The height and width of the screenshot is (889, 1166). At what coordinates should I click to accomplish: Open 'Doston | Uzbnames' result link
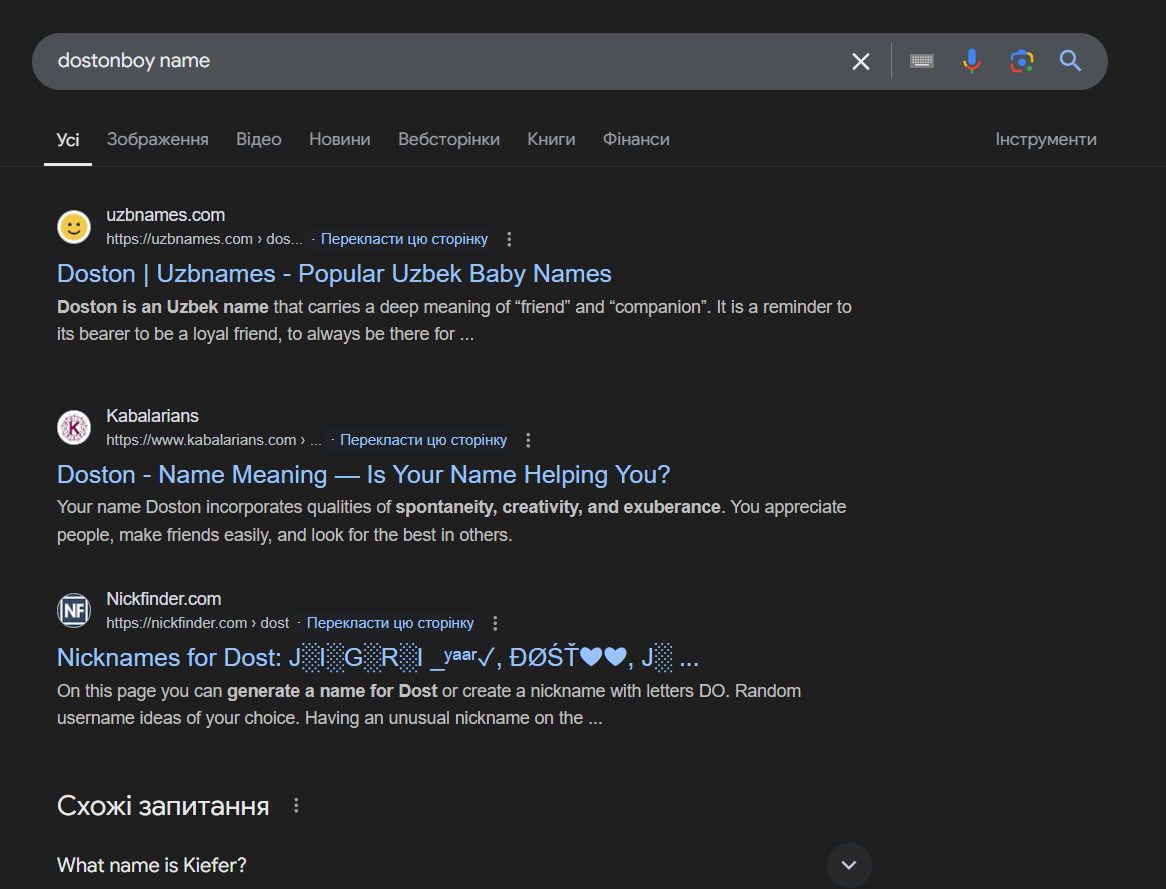pyautogui.click(x=334, y=274)
